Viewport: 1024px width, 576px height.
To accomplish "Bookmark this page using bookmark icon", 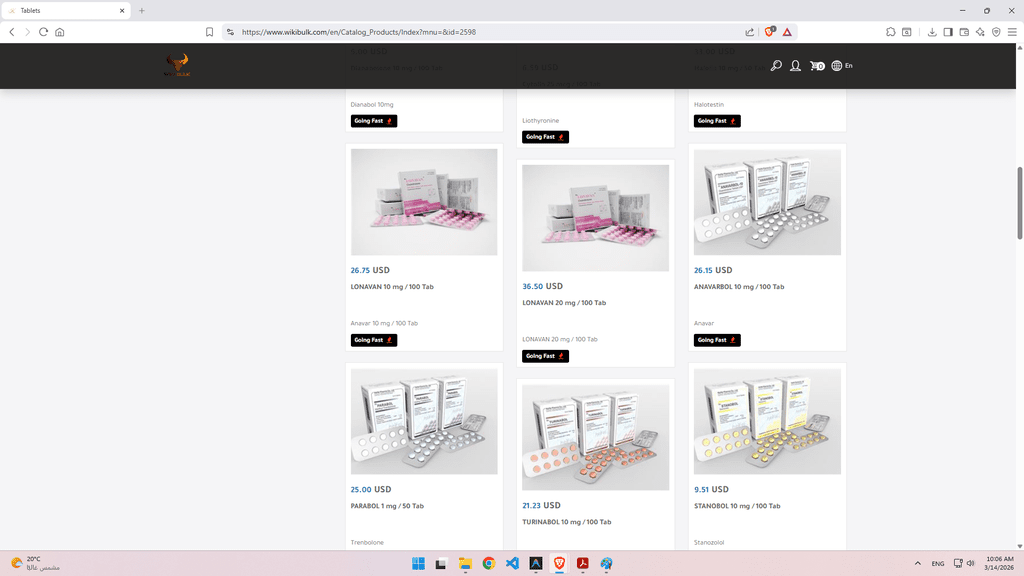I will [209, 32].
